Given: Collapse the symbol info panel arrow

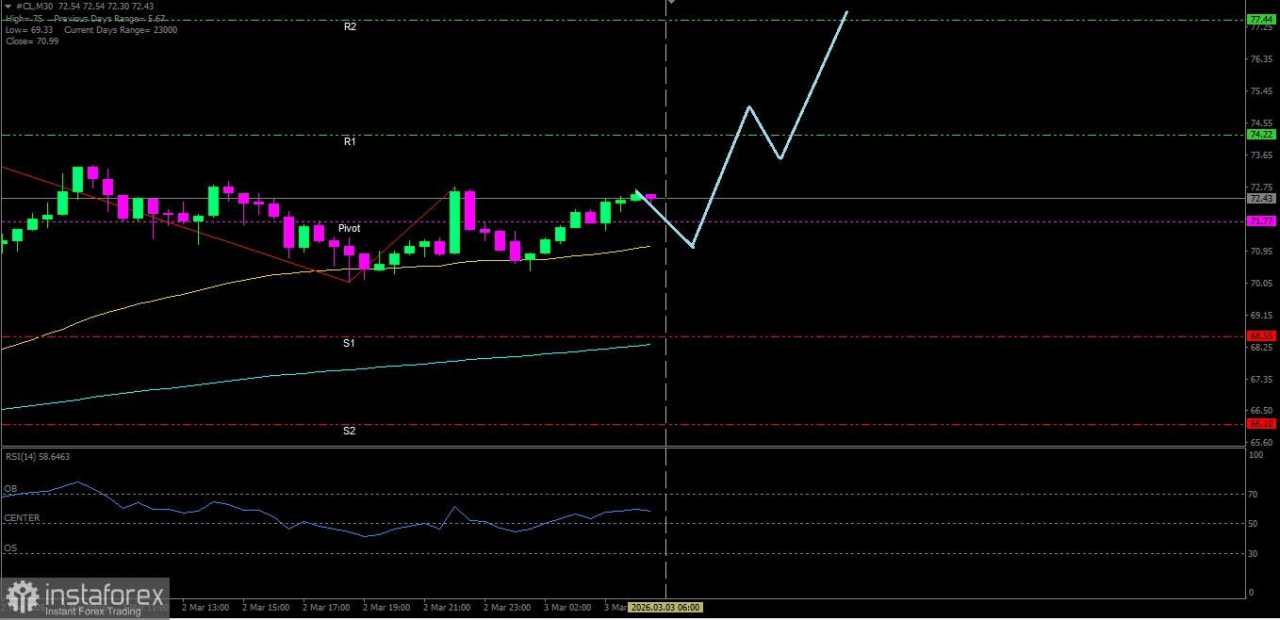Looking at the screenshot, I should [x=7, y=6].
